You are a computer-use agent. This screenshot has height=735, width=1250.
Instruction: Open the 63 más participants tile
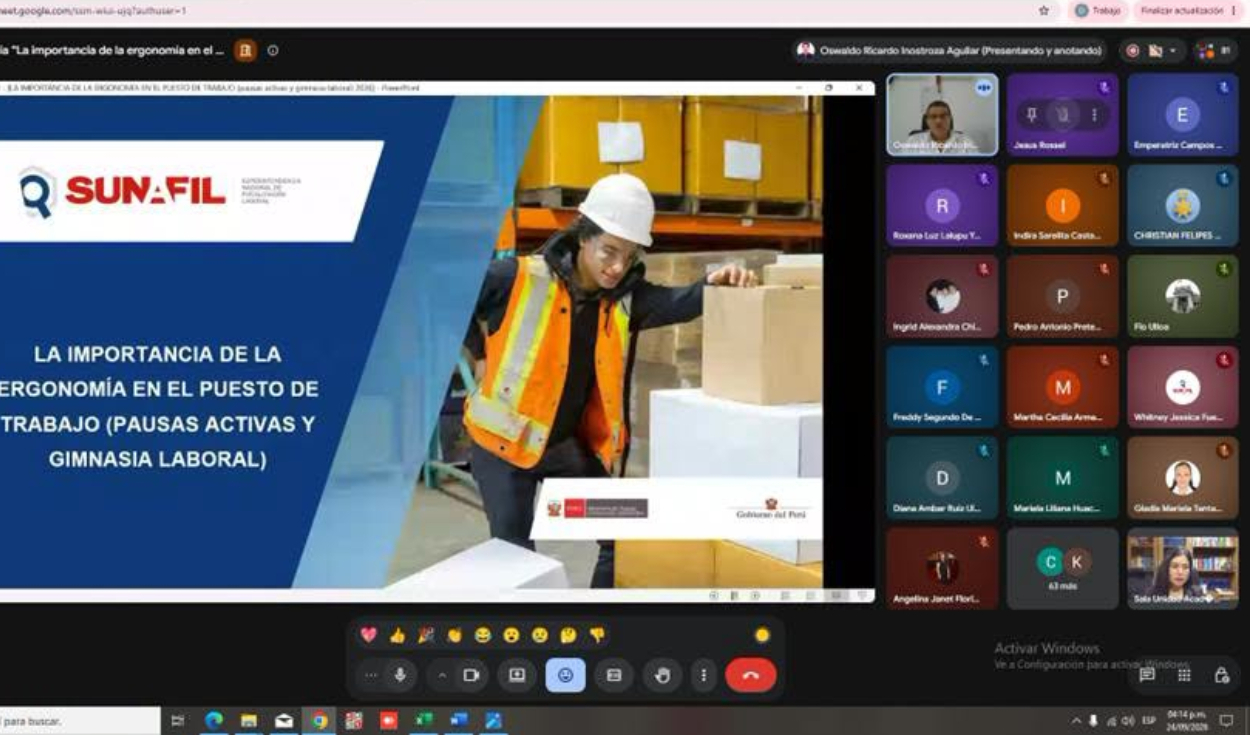[x=1063, y=569]
